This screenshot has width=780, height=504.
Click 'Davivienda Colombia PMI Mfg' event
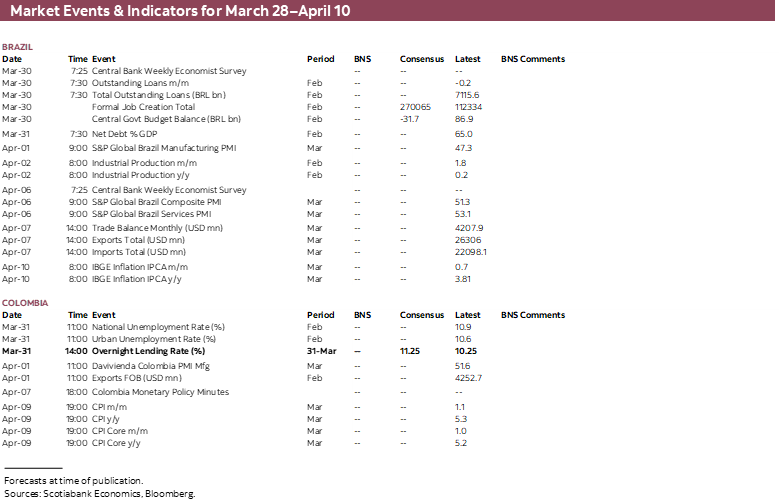point(151,366)
